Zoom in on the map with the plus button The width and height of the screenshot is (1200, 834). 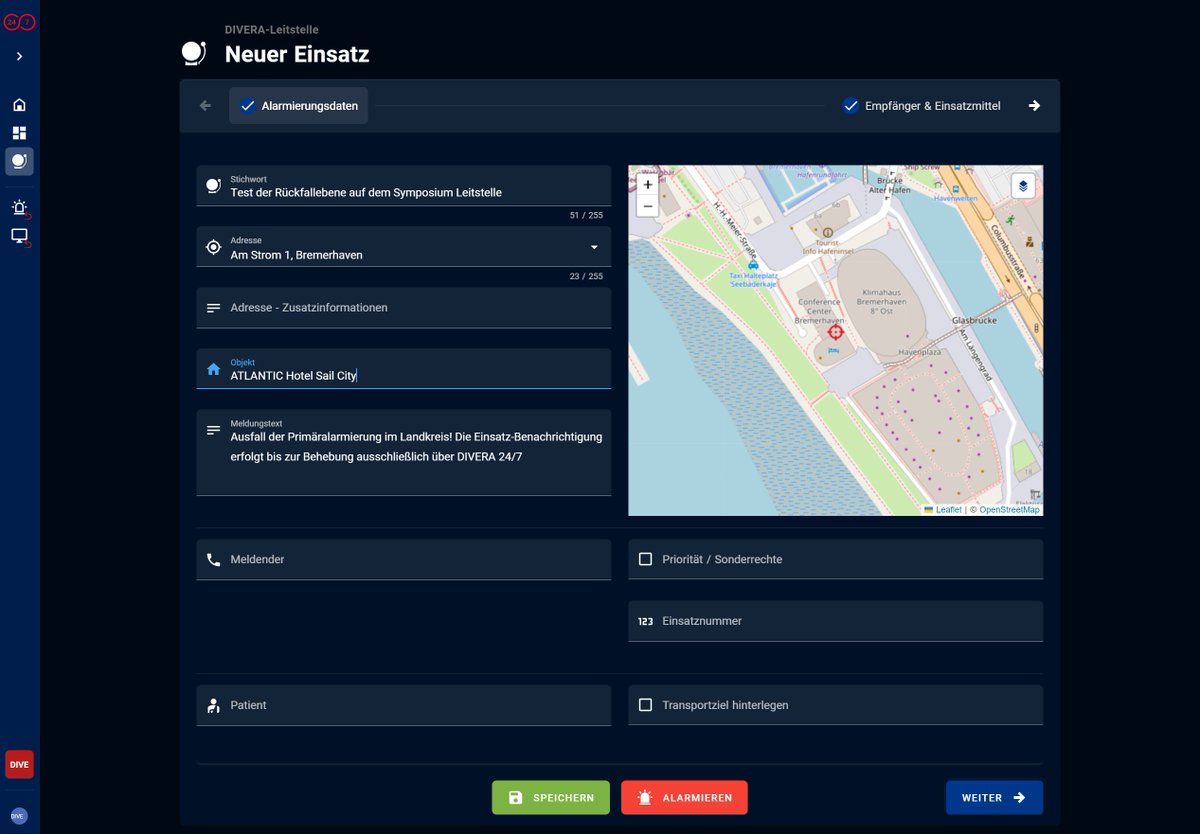point(647,185)
